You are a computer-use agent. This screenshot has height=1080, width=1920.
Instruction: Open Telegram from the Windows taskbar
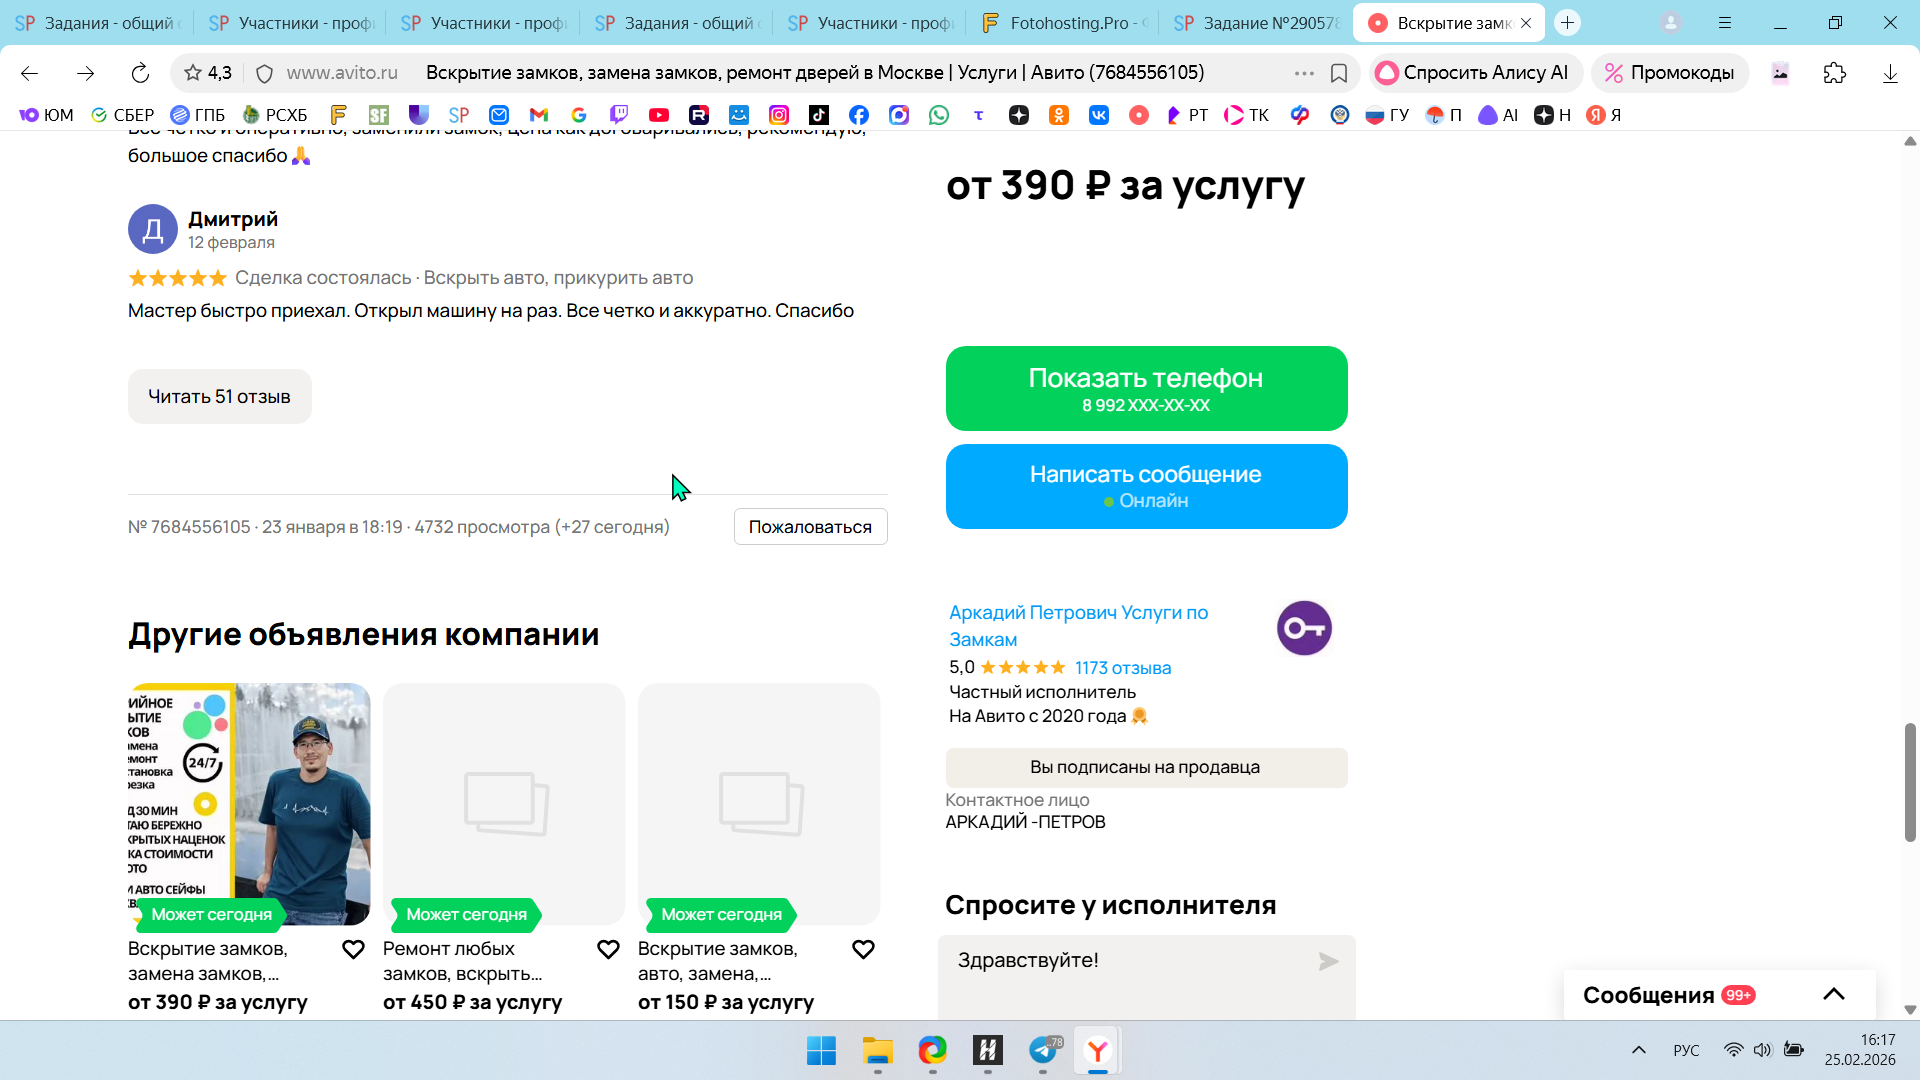[x=1043, y=1050]
